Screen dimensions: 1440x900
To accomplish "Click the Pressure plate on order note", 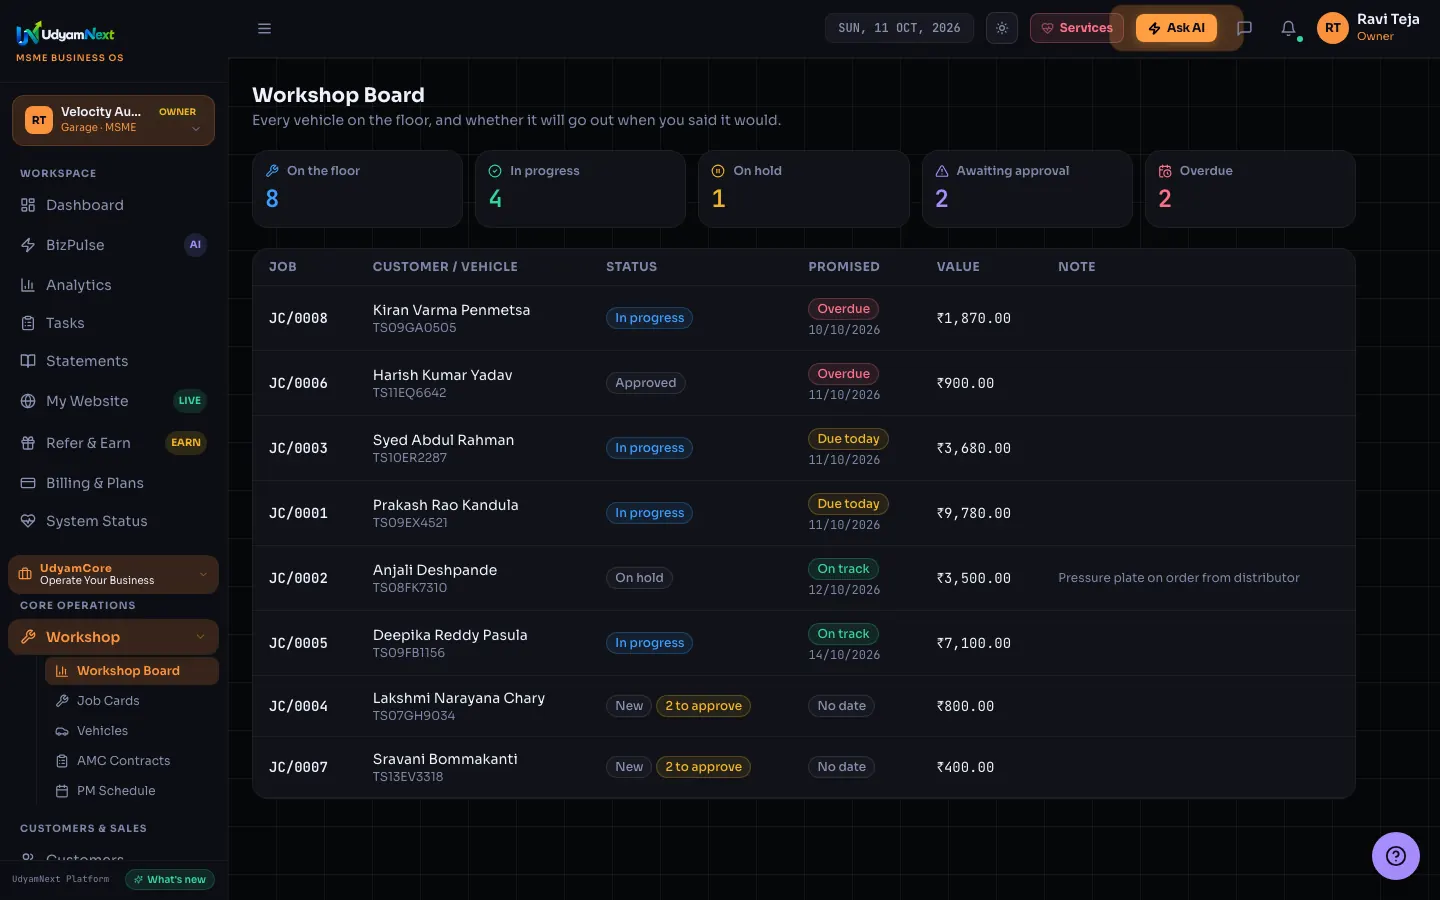I will [x=1179, y=578].
